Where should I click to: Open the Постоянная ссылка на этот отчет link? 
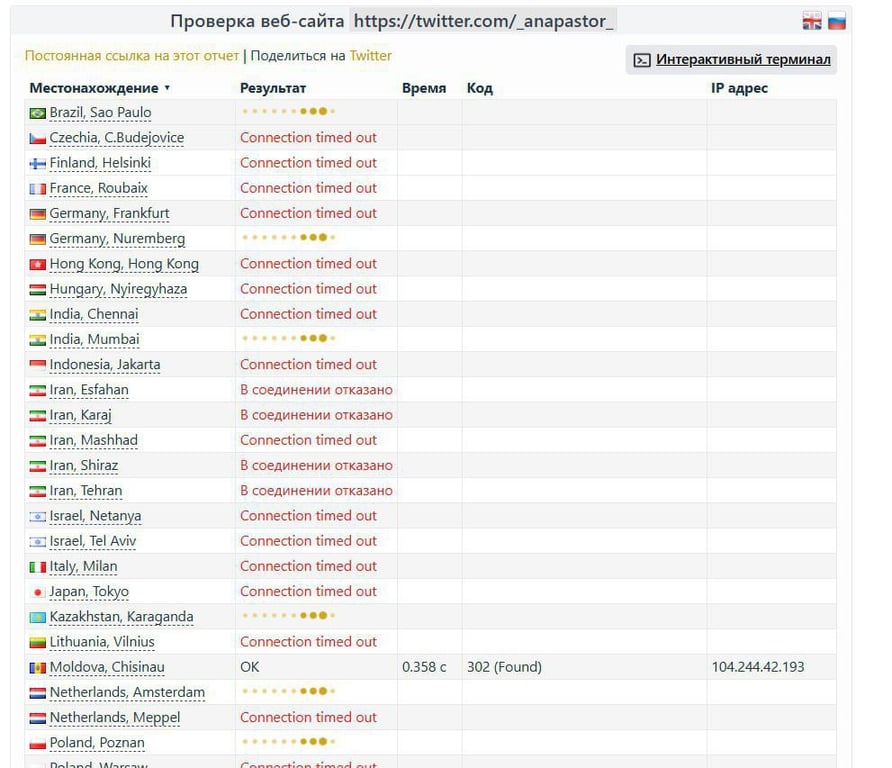click(x=132, y=56)
